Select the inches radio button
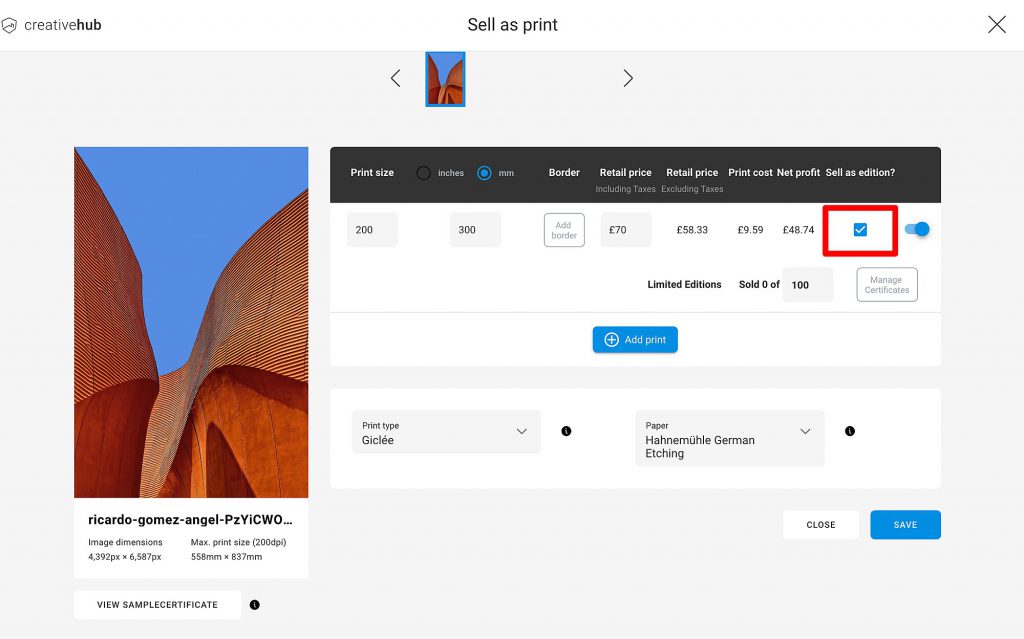Viewport: 1024px width, 639px height. 426,172
